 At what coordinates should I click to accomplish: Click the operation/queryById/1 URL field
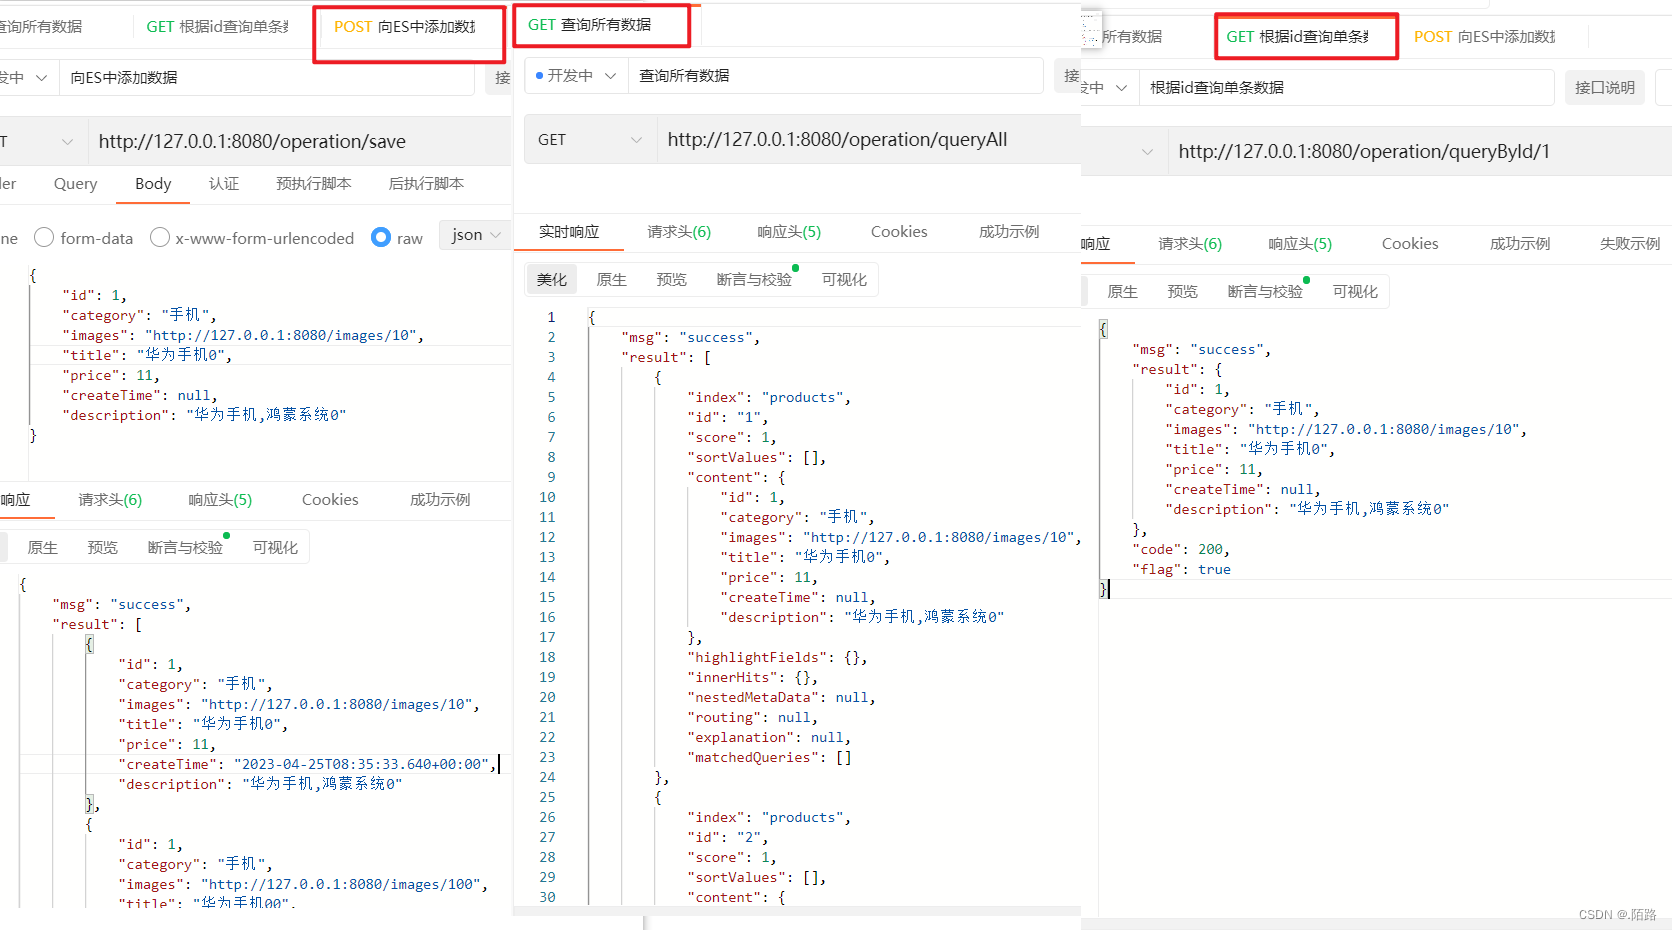[1420, 152]
